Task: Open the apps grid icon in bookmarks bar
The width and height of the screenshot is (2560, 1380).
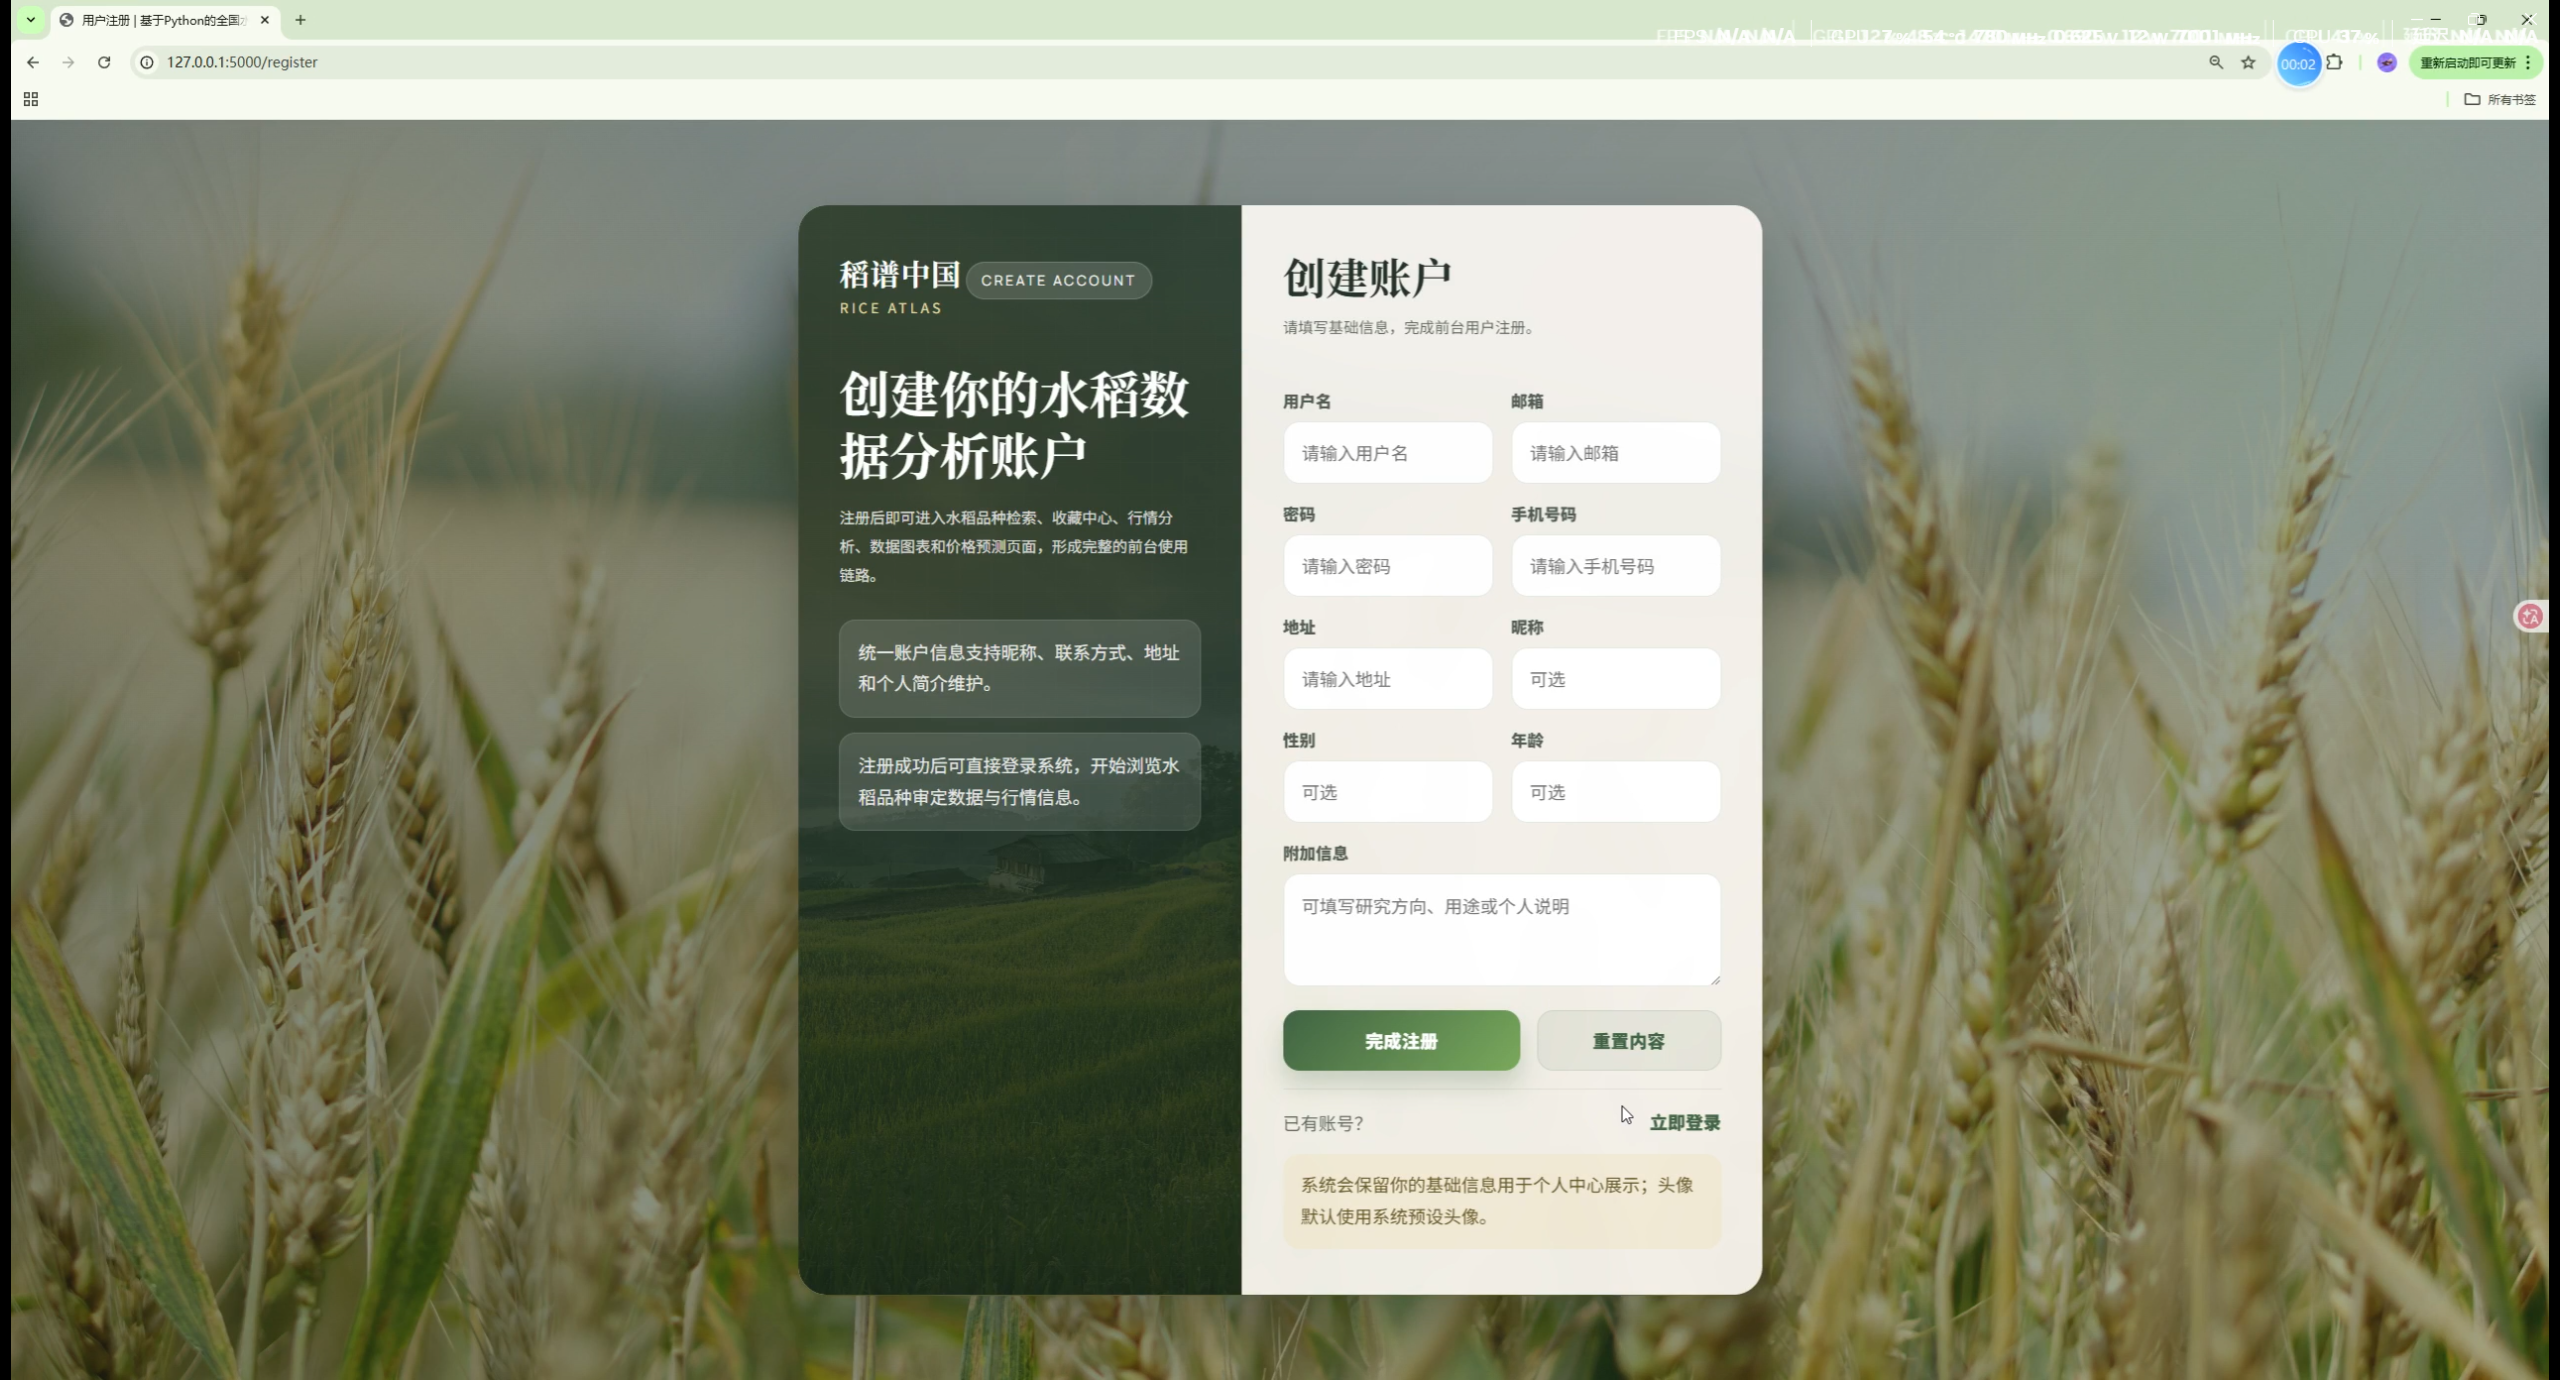Action: click(31, 99)
